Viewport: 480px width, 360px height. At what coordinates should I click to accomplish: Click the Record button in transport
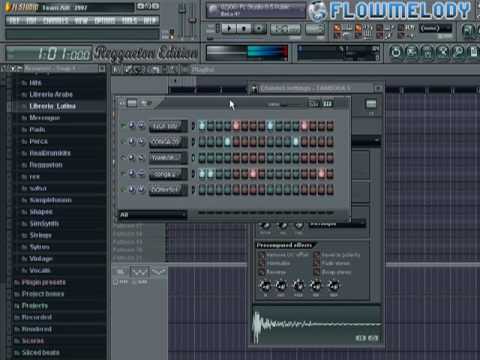(259, 29)
